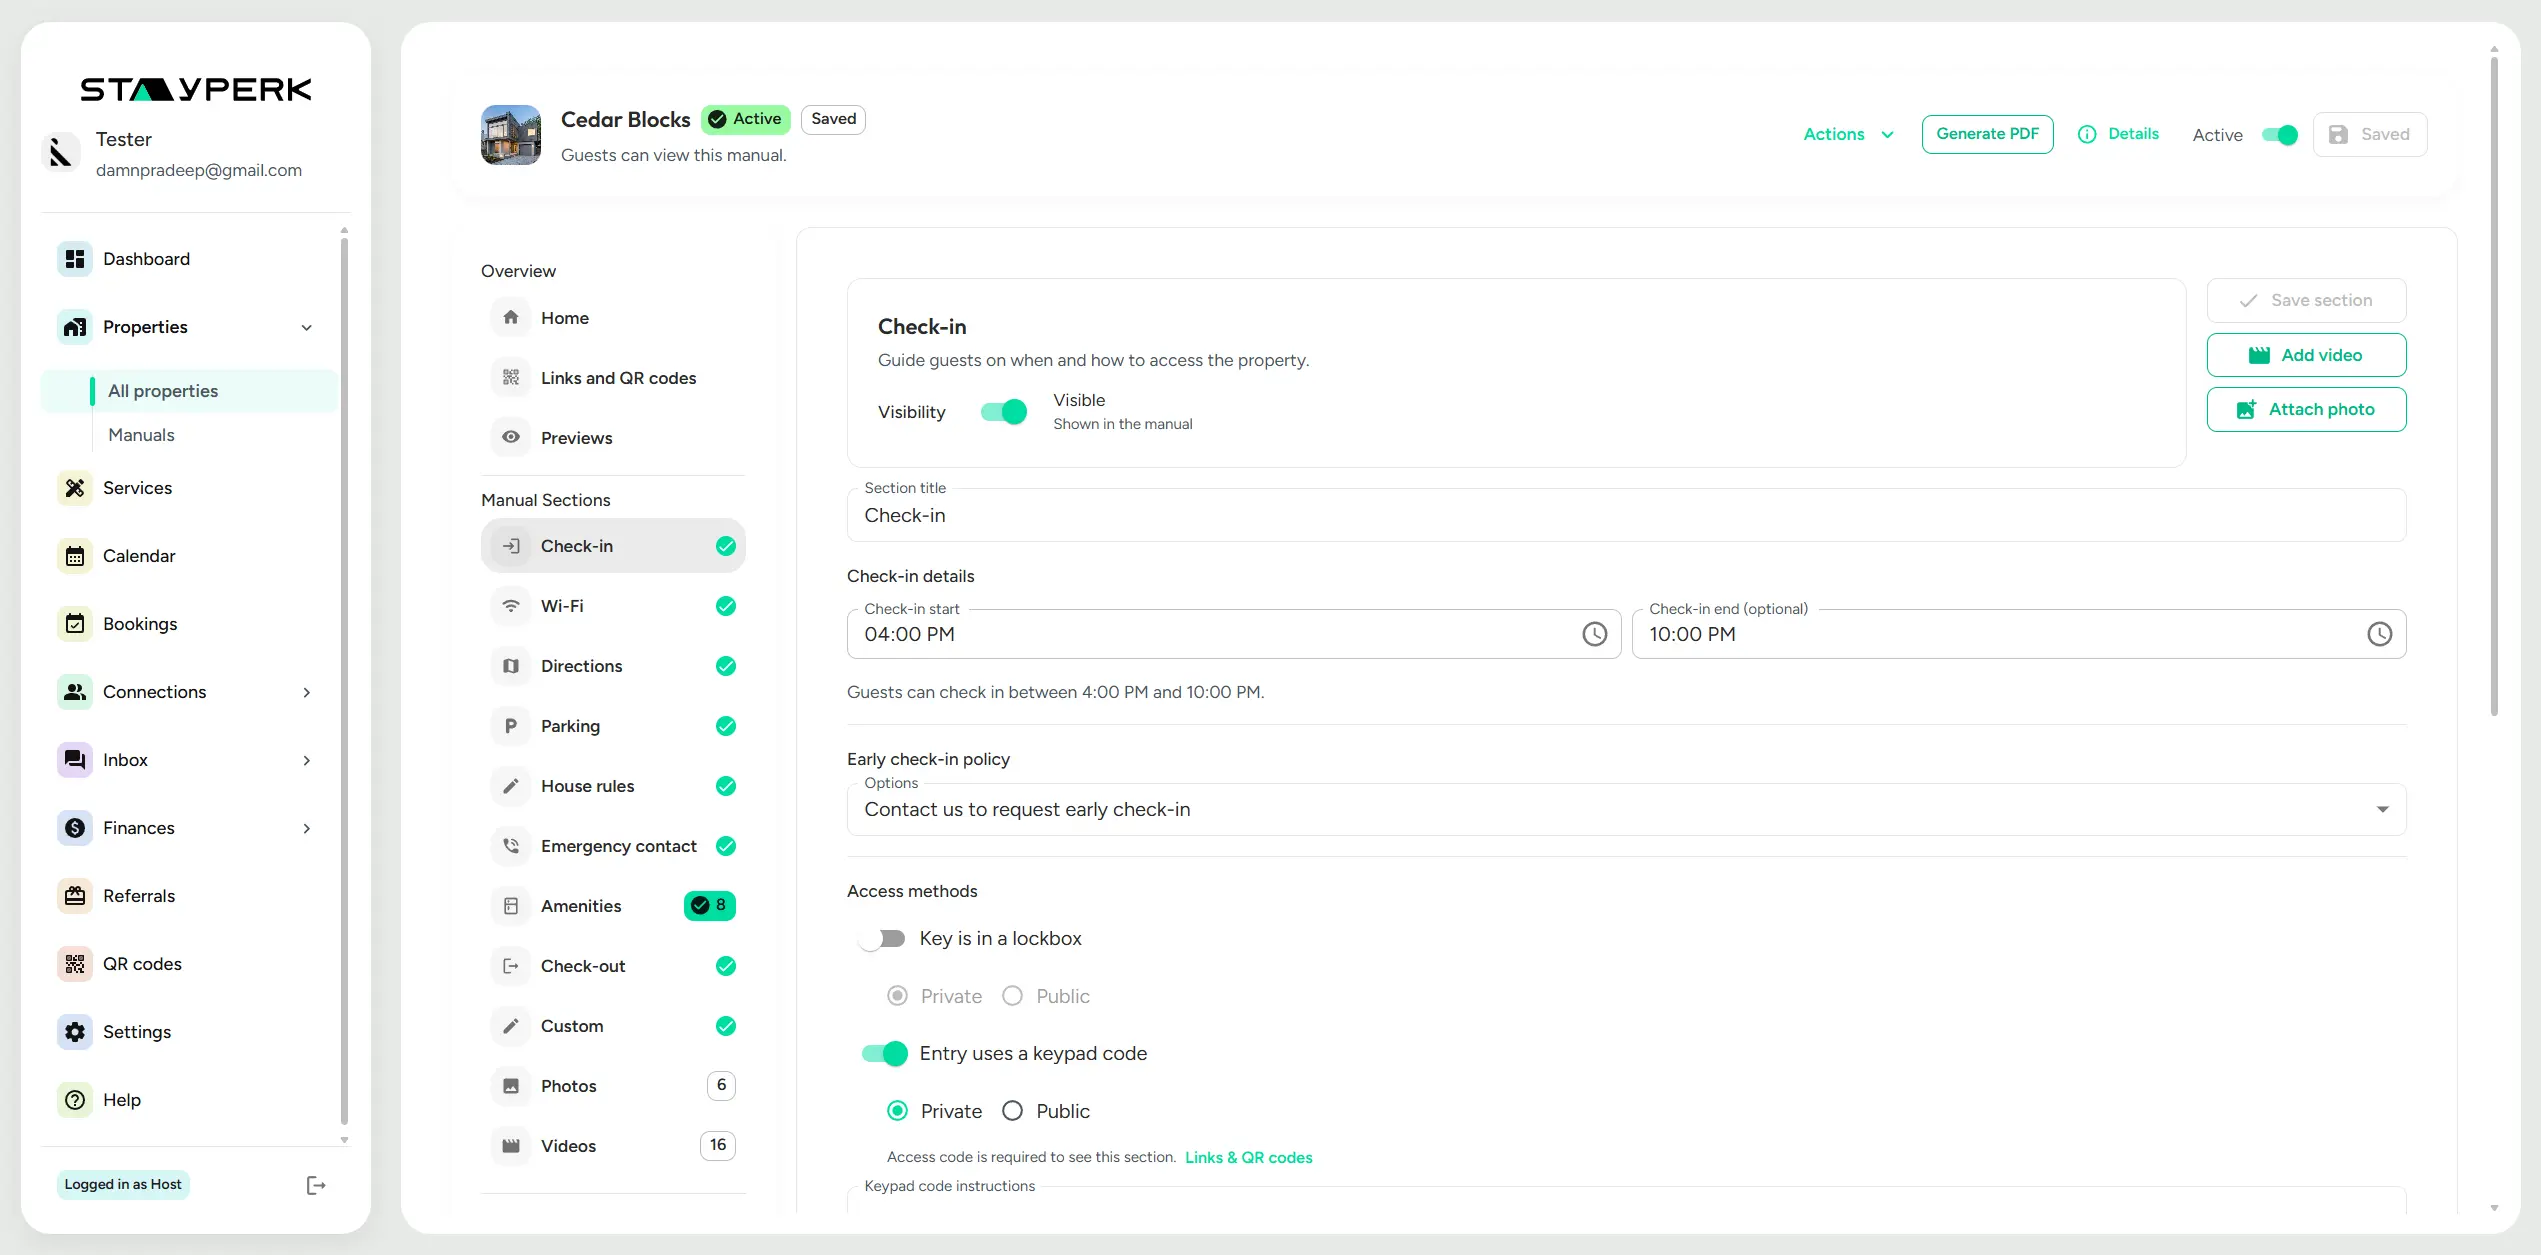Click the Check-out exit icon
The height and width of the screenshot is (1255, 2541).
[x=511, y=966]
